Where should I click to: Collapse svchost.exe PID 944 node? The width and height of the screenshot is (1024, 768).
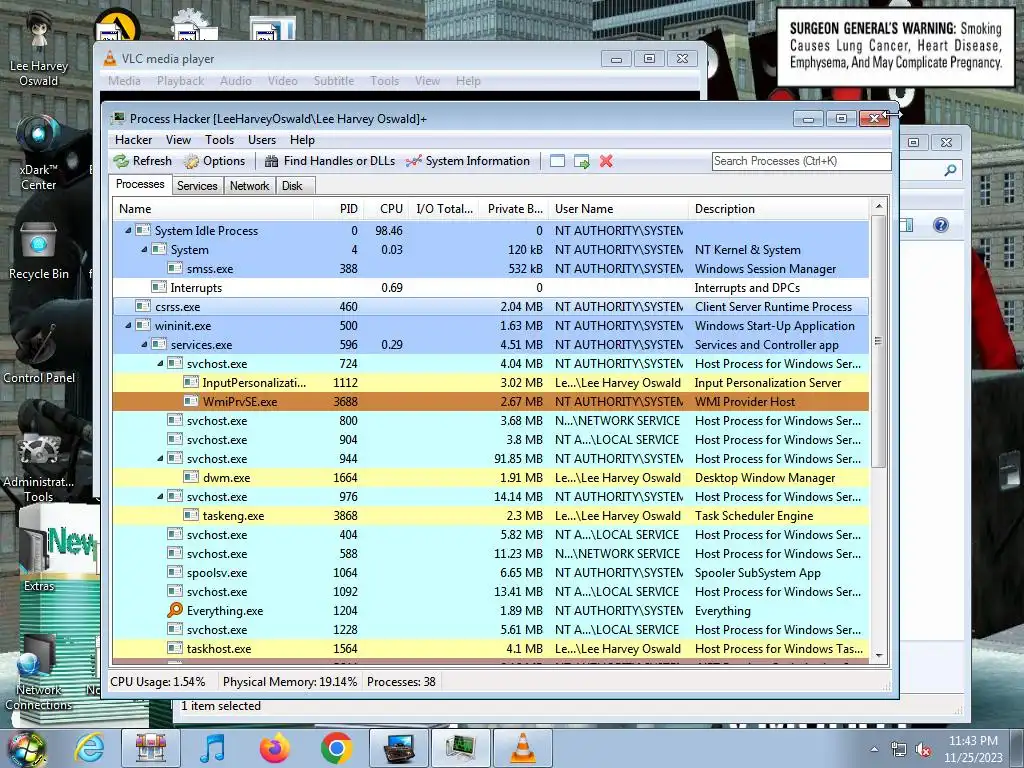click(x=160, y=458)
